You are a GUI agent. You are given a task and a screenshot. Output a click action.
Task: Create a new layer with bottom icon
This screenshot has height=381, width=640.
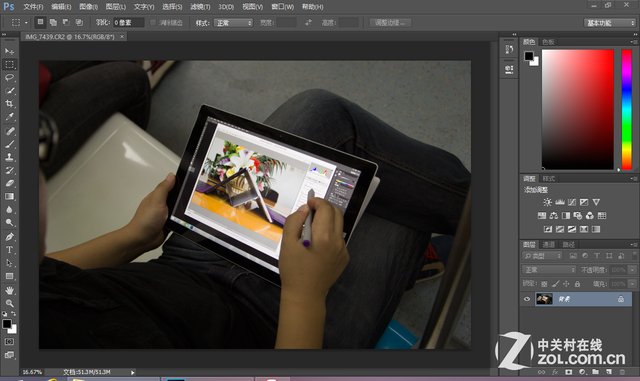pos(609,372)
